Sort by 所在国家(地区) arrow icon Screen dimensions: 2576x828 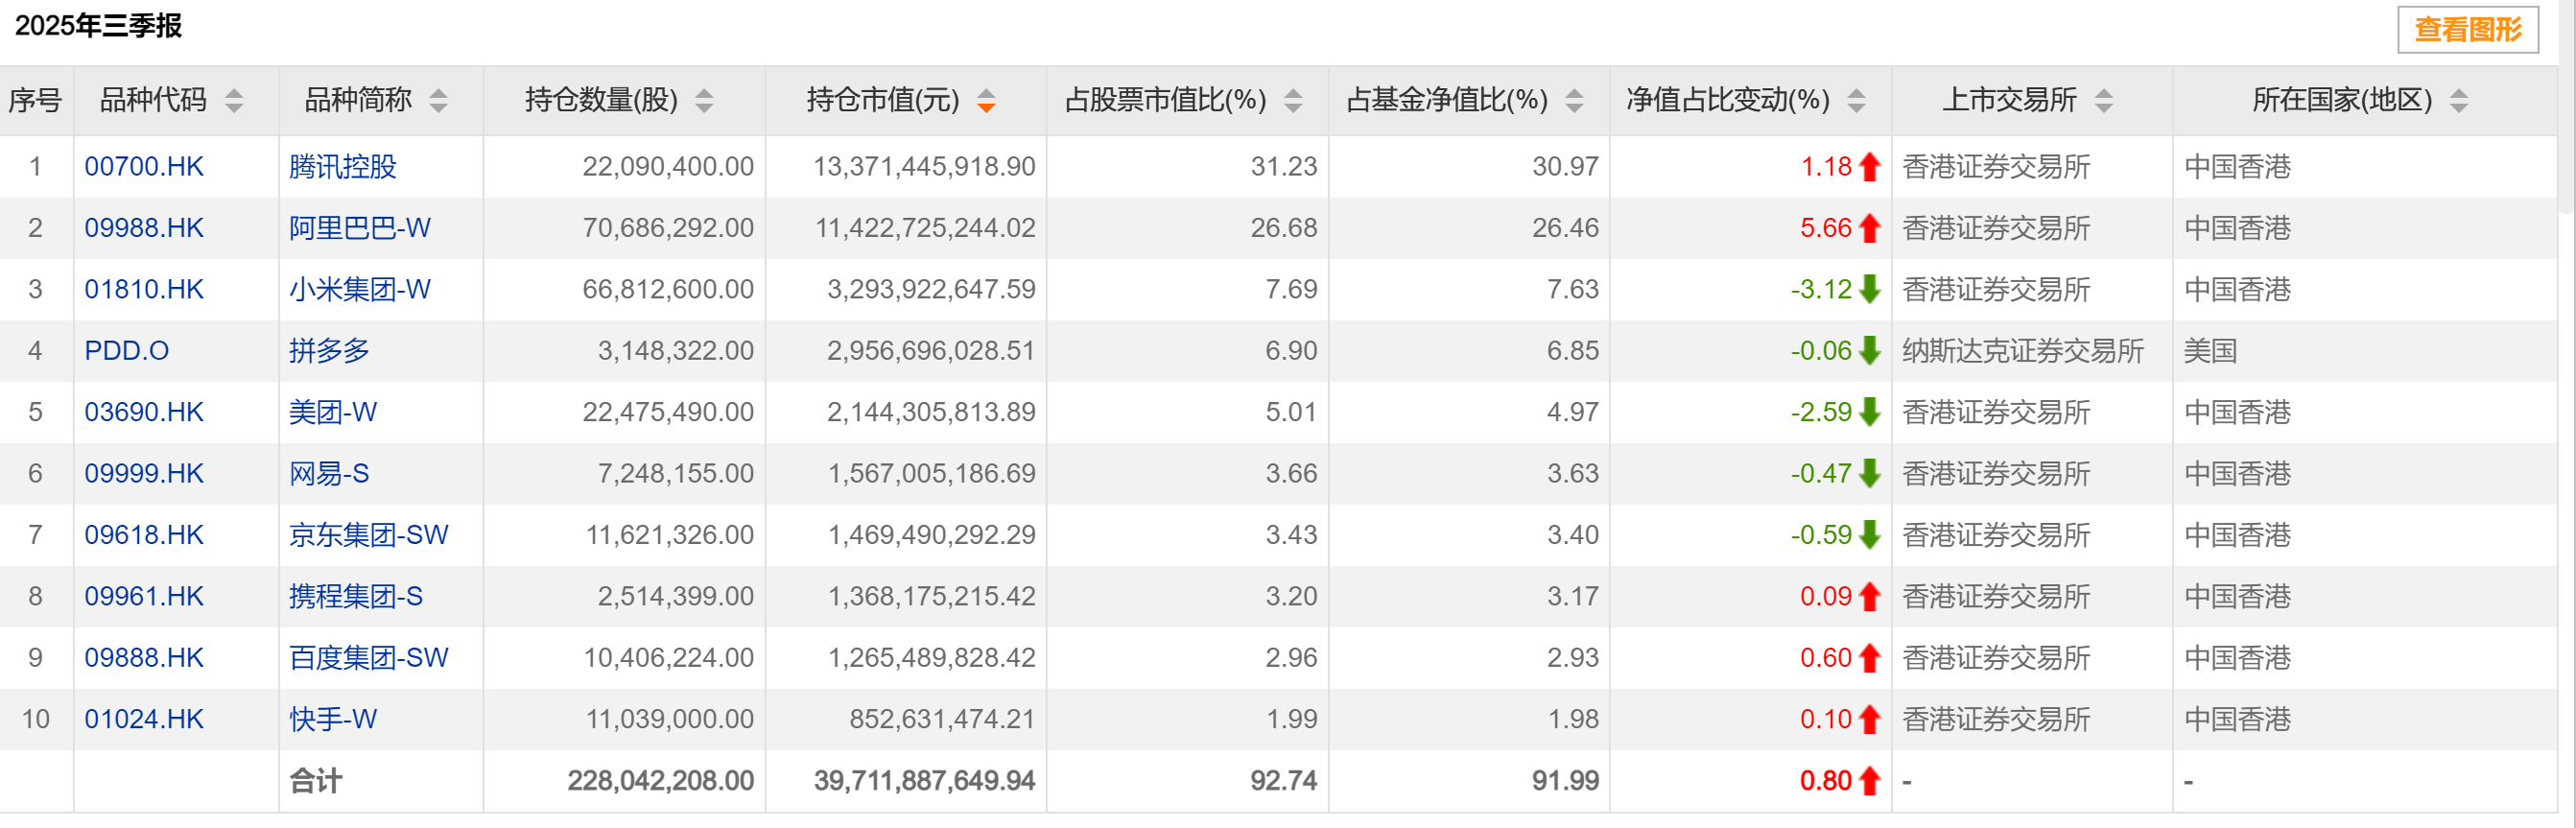(2459, 100)
